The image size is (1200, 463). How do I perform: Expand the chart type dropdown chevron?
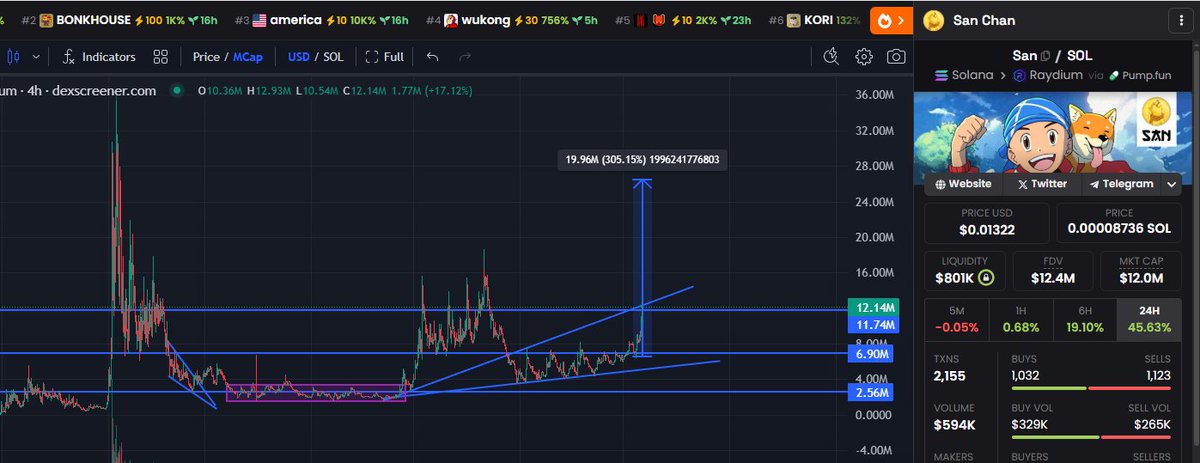pyautogui.click(x=37, y=57)
